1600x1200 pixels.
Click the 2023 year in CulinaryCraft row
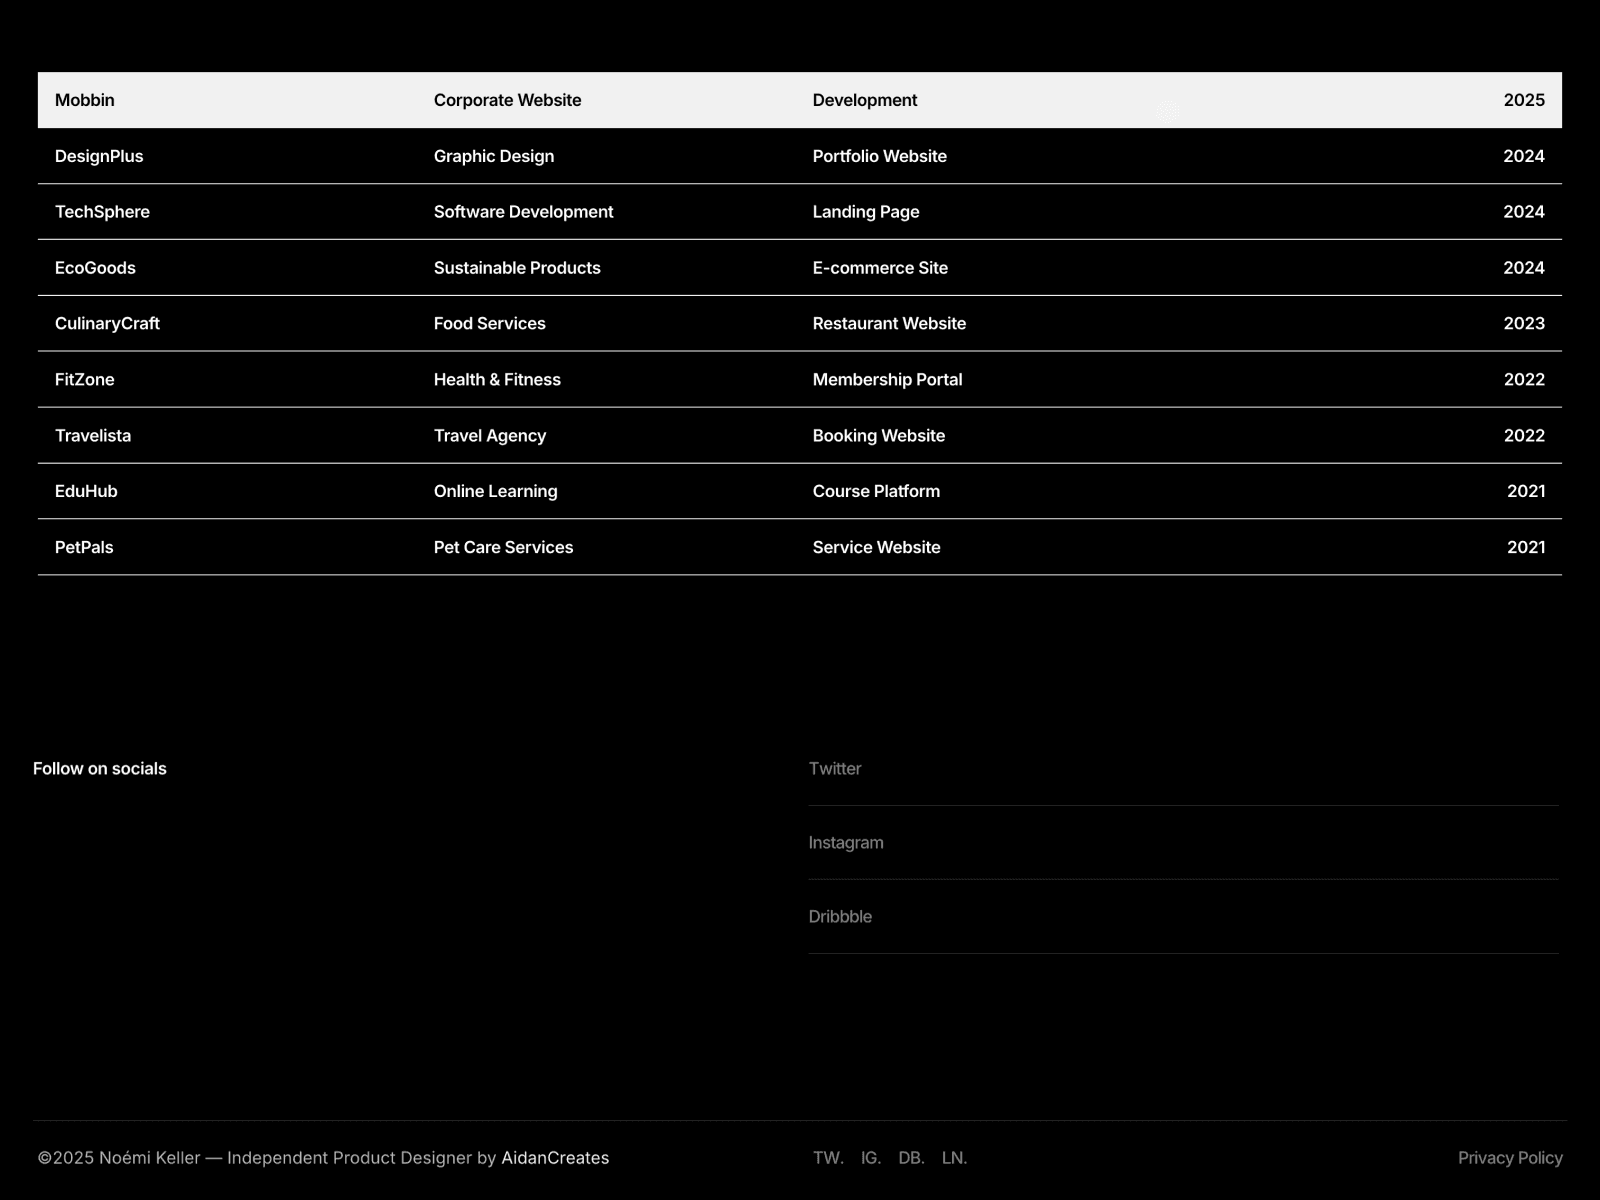point(1524,324)
